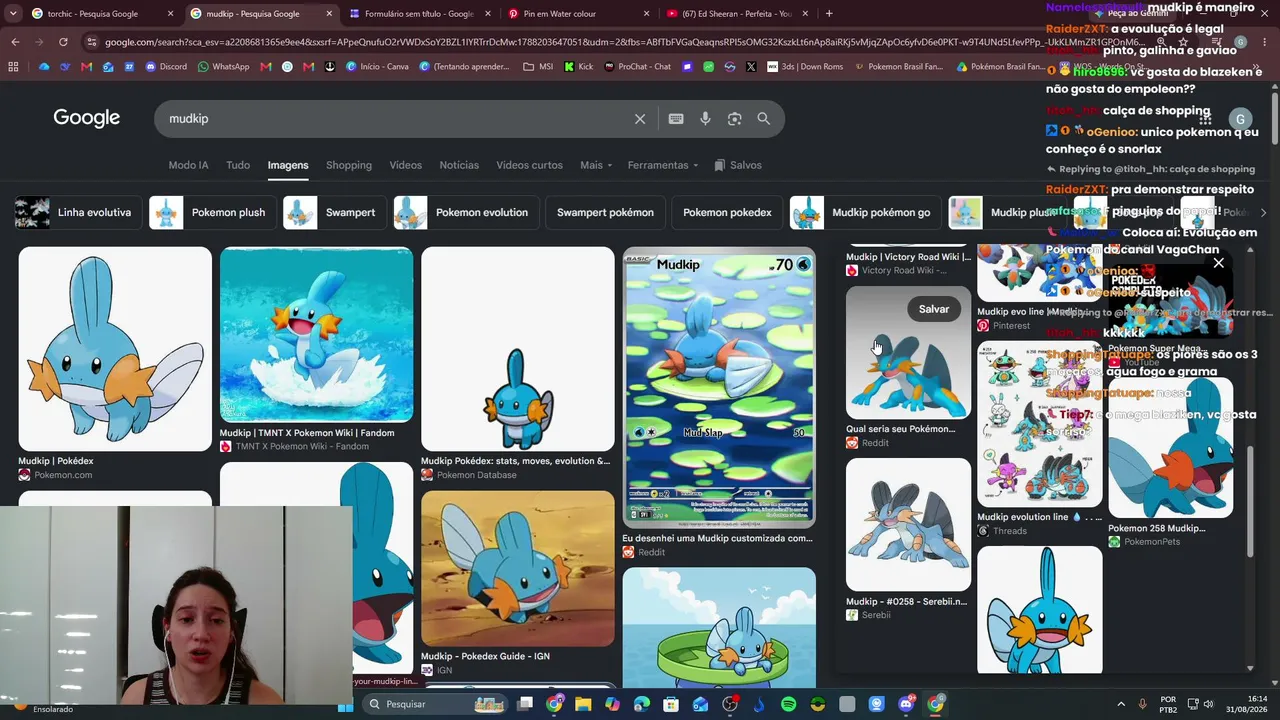Reload the current Google results page

tap(63, 42)
